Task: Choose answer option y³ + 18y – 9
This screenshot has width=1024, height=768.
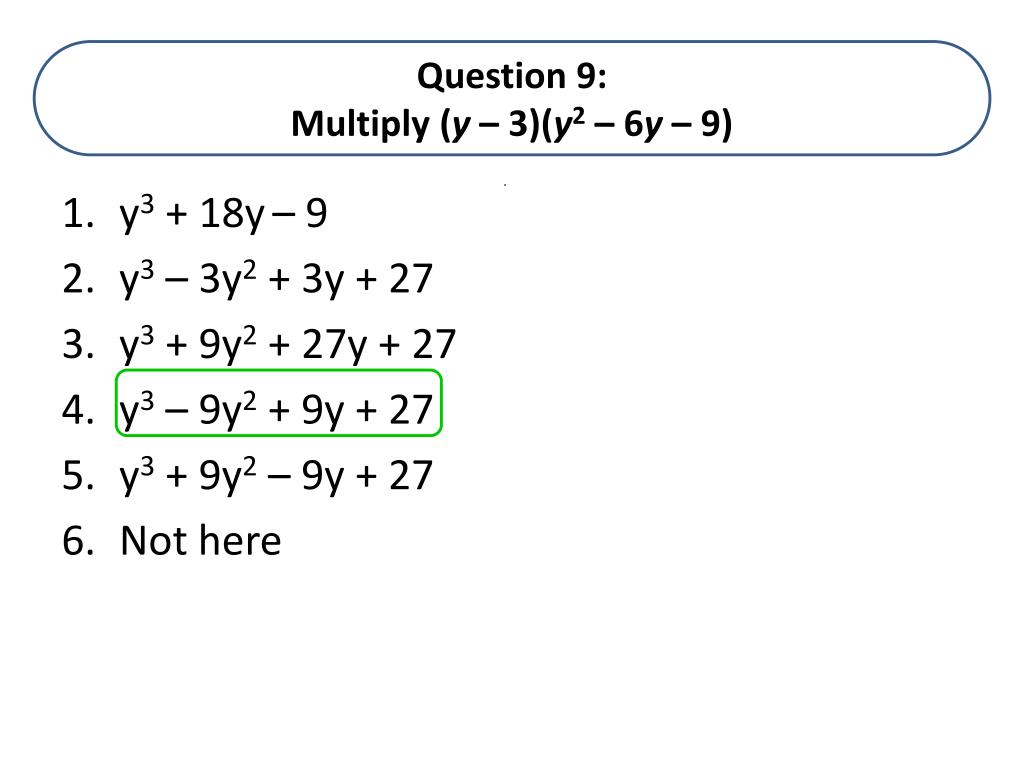Action: tap(223, 214)
